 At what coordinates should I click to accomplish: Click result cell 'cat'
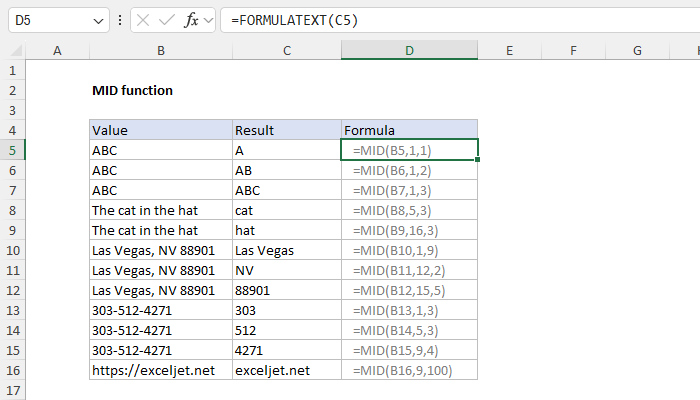click(287, 210)
